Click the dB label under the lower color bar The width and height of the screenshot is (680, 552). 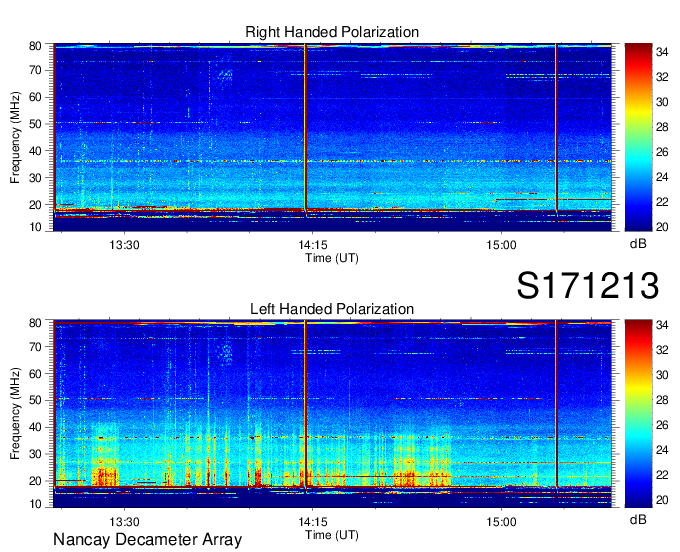coord(638,519)
